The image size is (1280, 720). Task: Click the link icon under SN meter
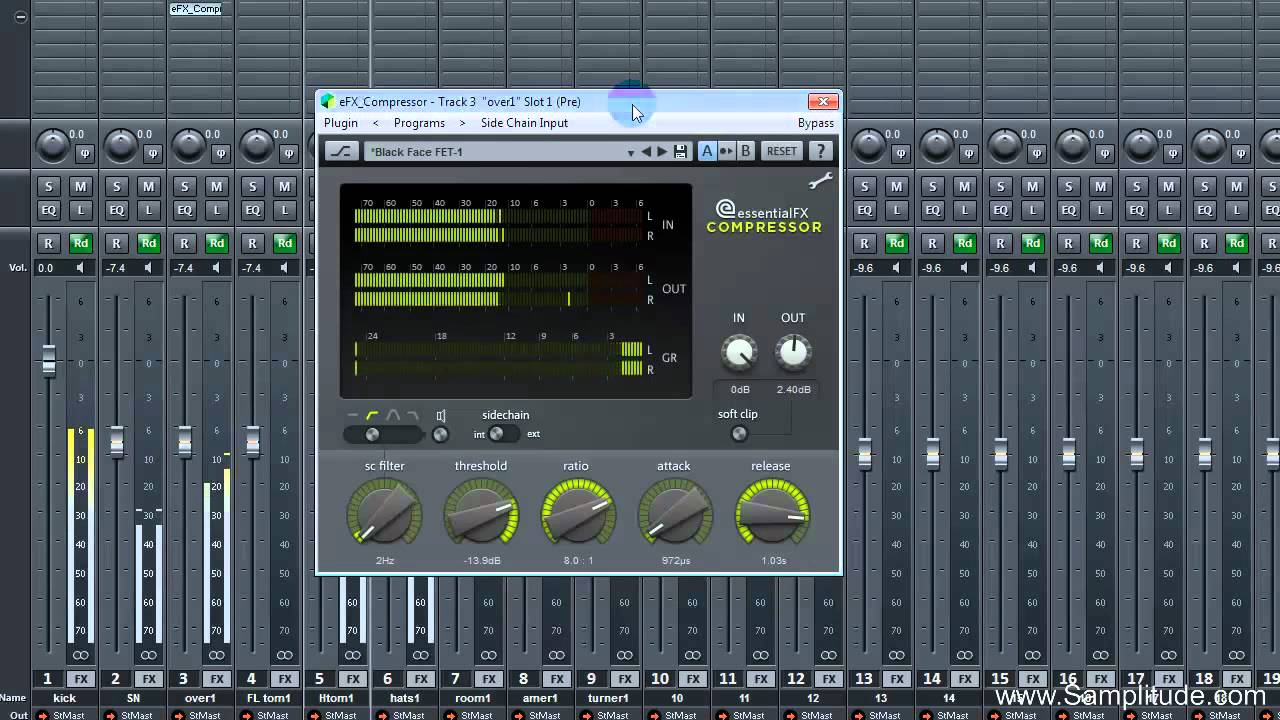148,656
